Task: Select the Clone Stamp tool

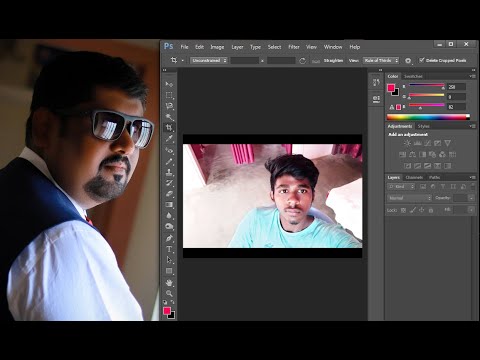Action: (169, 172)
